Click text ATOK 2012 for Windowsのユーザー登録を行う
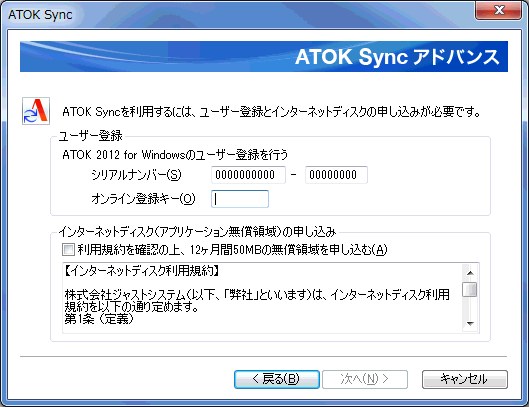The height and width of the screenshot is (407, 529). coord(175,155)
